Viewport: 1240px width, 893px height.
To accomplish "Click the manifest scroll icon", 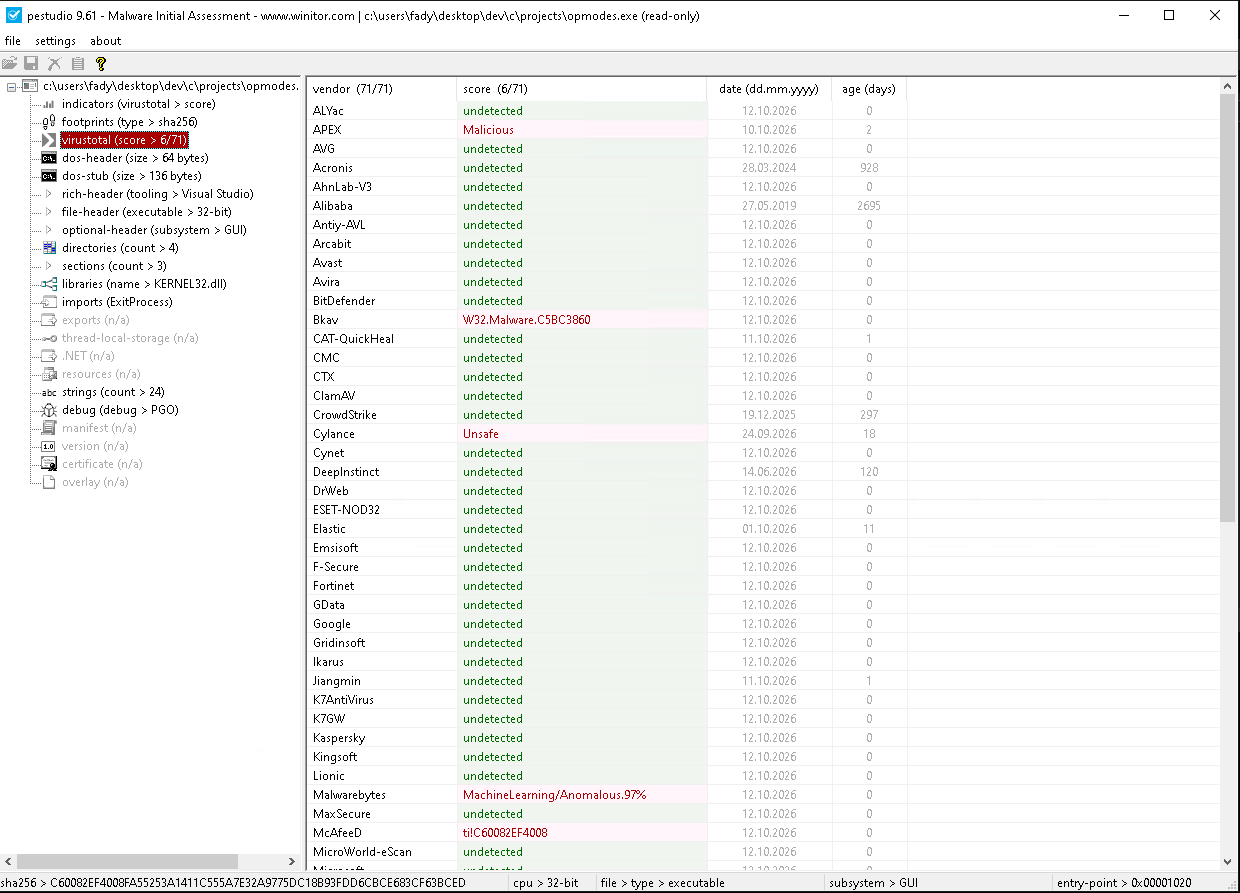I will pyautogui.click(x=49, y=428).
